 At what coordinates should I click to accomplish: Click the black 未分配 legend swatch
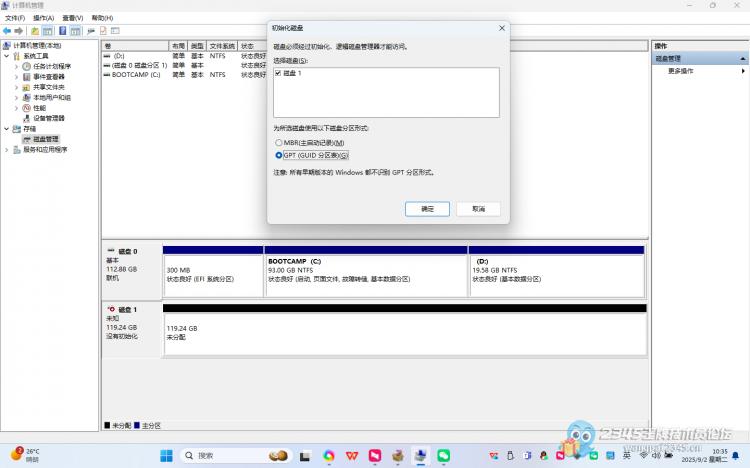tap(107, 425)
